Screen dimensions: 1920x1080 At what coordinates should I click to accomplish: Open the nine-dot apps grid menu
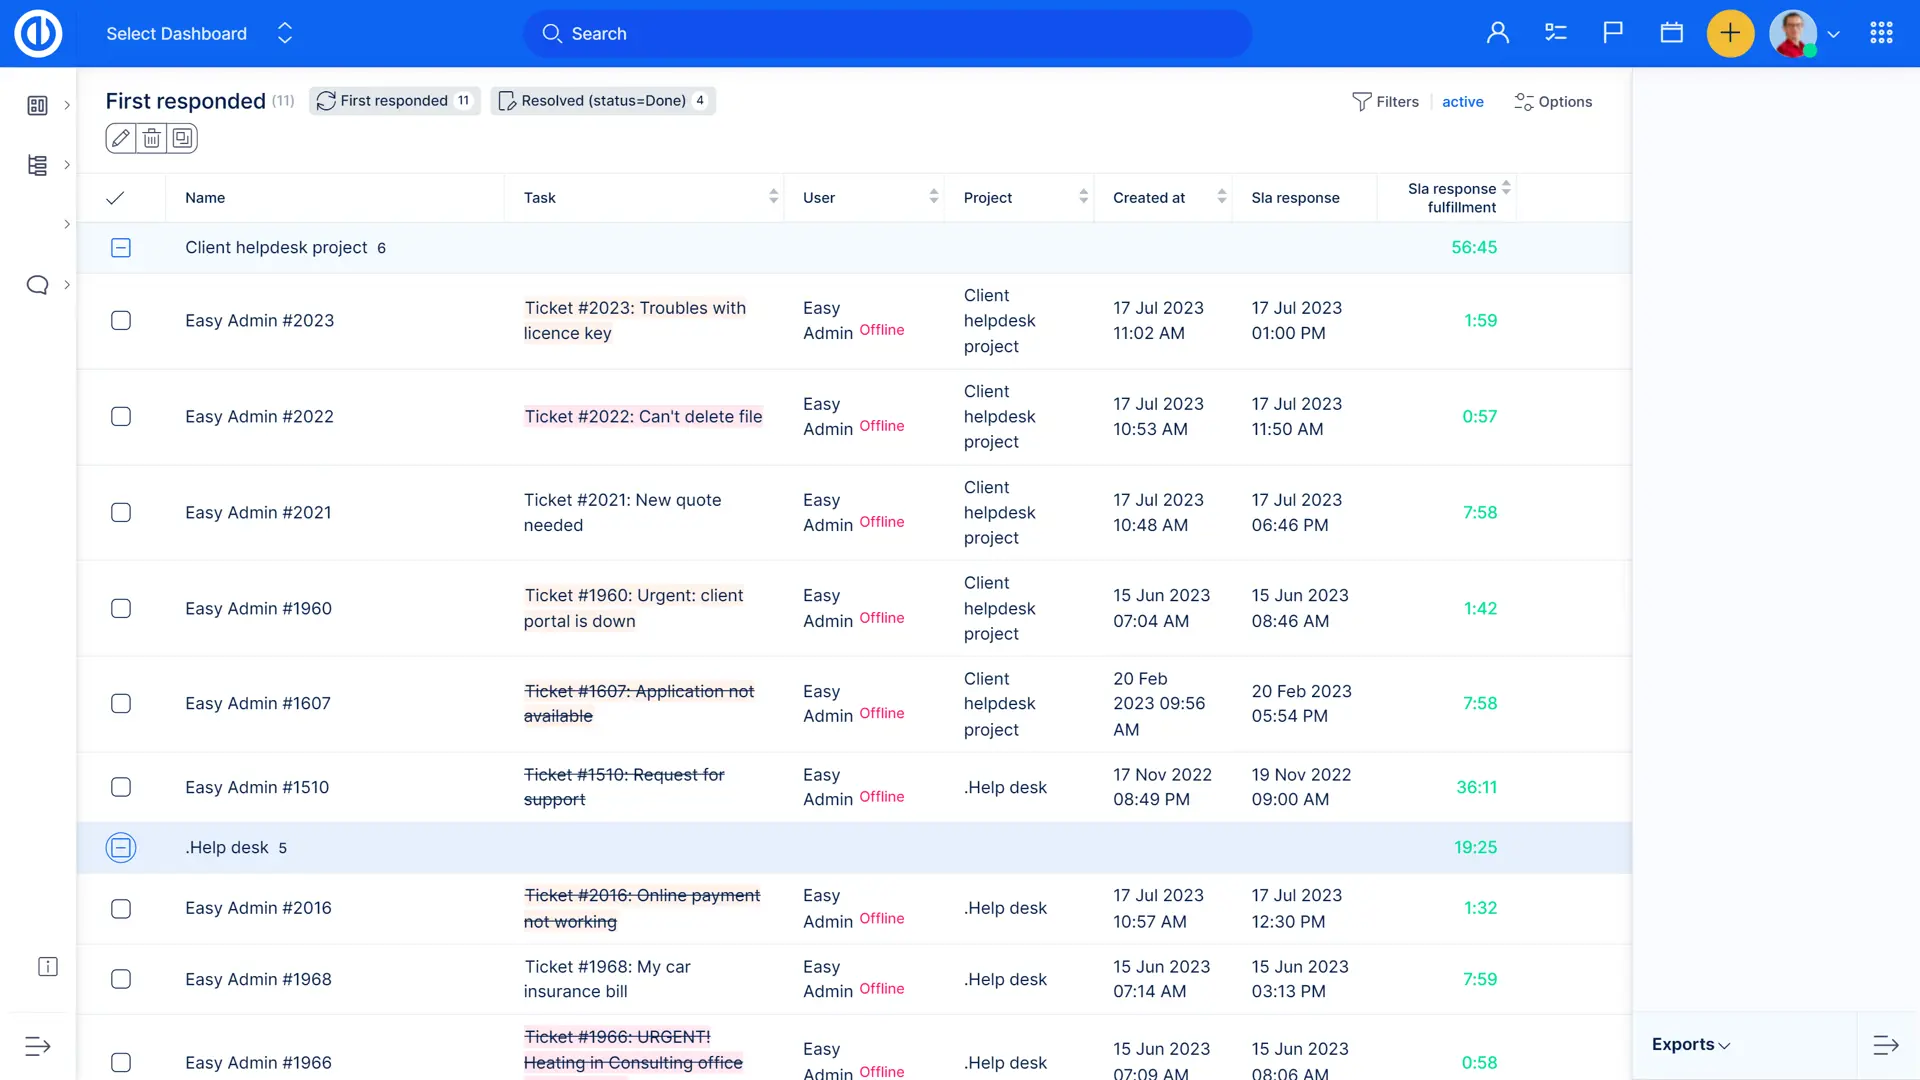(x=1881, y=33)
